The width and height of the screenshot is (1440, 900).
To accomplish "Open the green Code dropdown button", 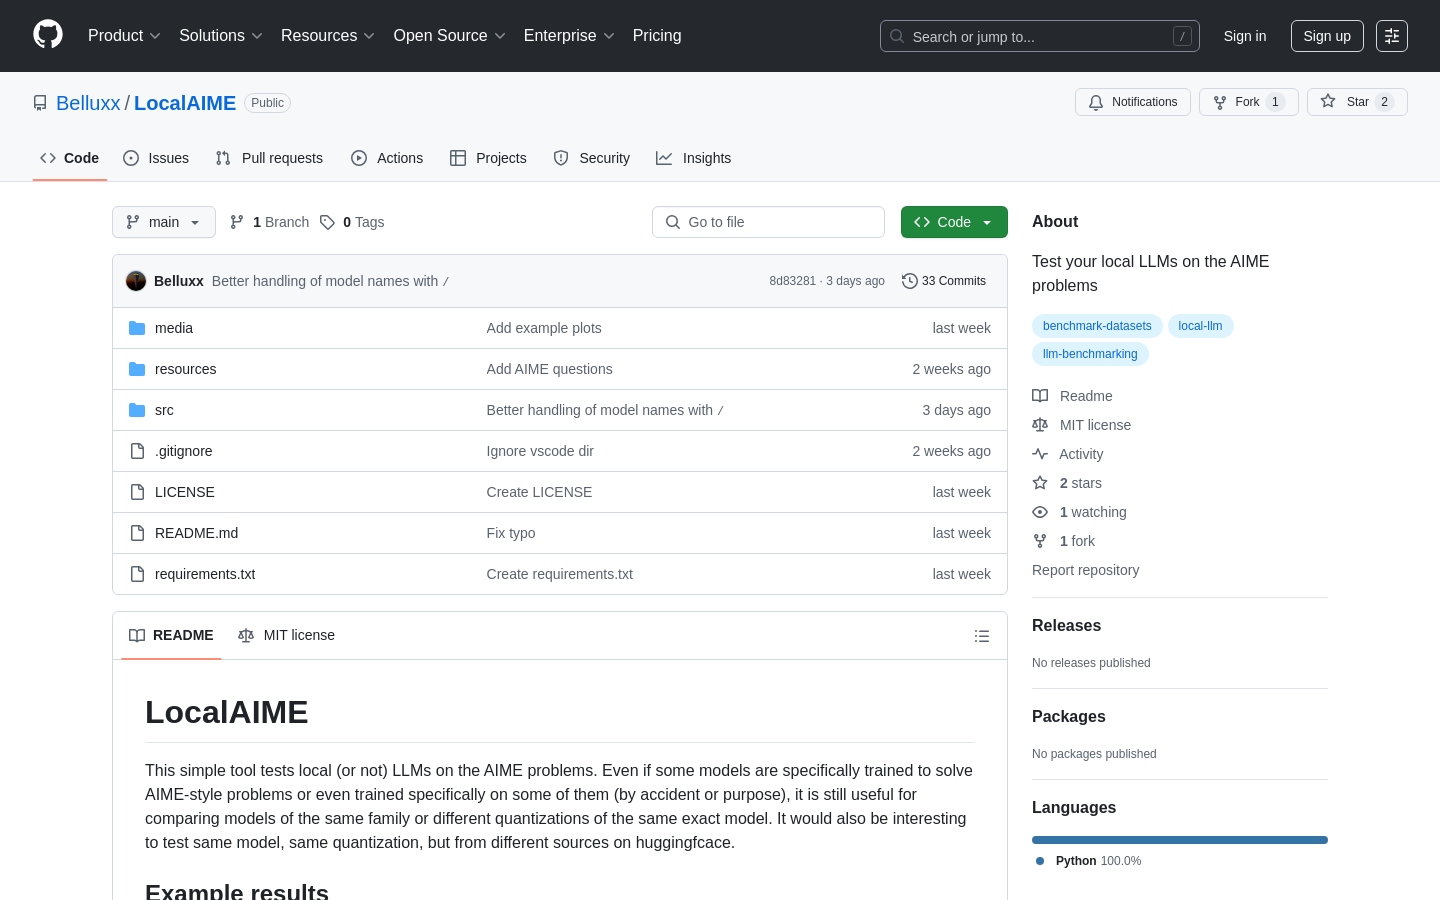I will [954, 222].
